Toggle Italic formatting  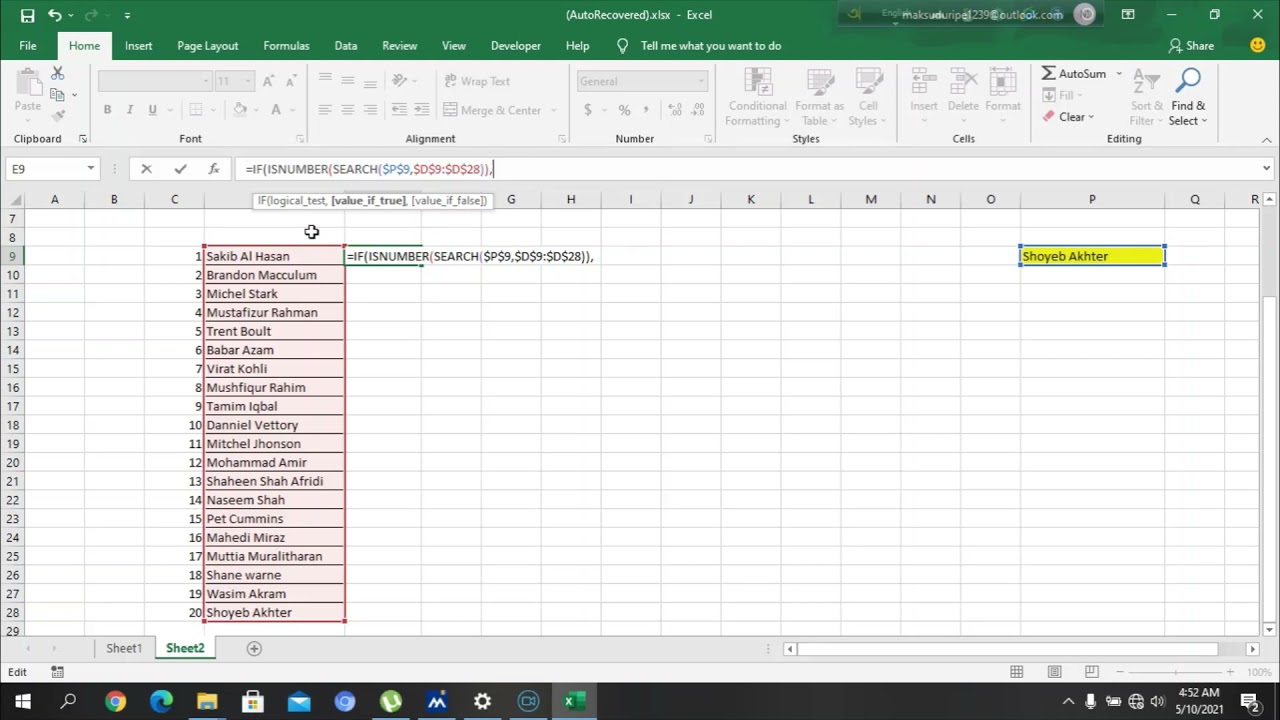[x=130, y=110]
